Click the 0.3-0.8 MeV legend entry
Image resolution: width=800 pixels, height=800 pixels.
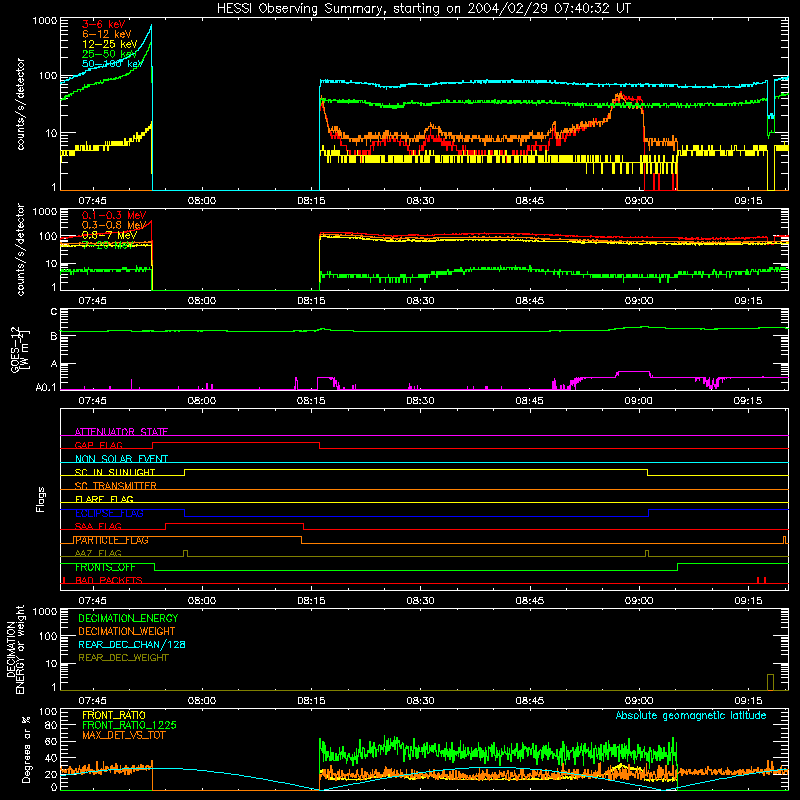coord(114,225)
